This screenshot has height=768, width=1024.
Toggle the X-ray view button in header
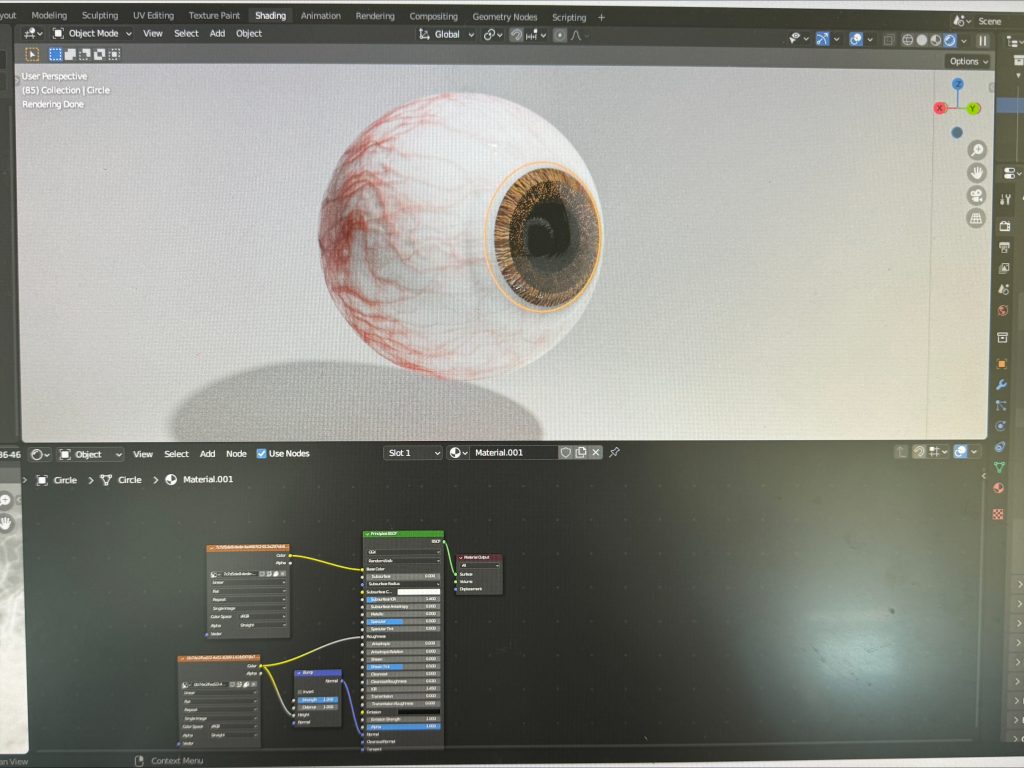[888, 40]
